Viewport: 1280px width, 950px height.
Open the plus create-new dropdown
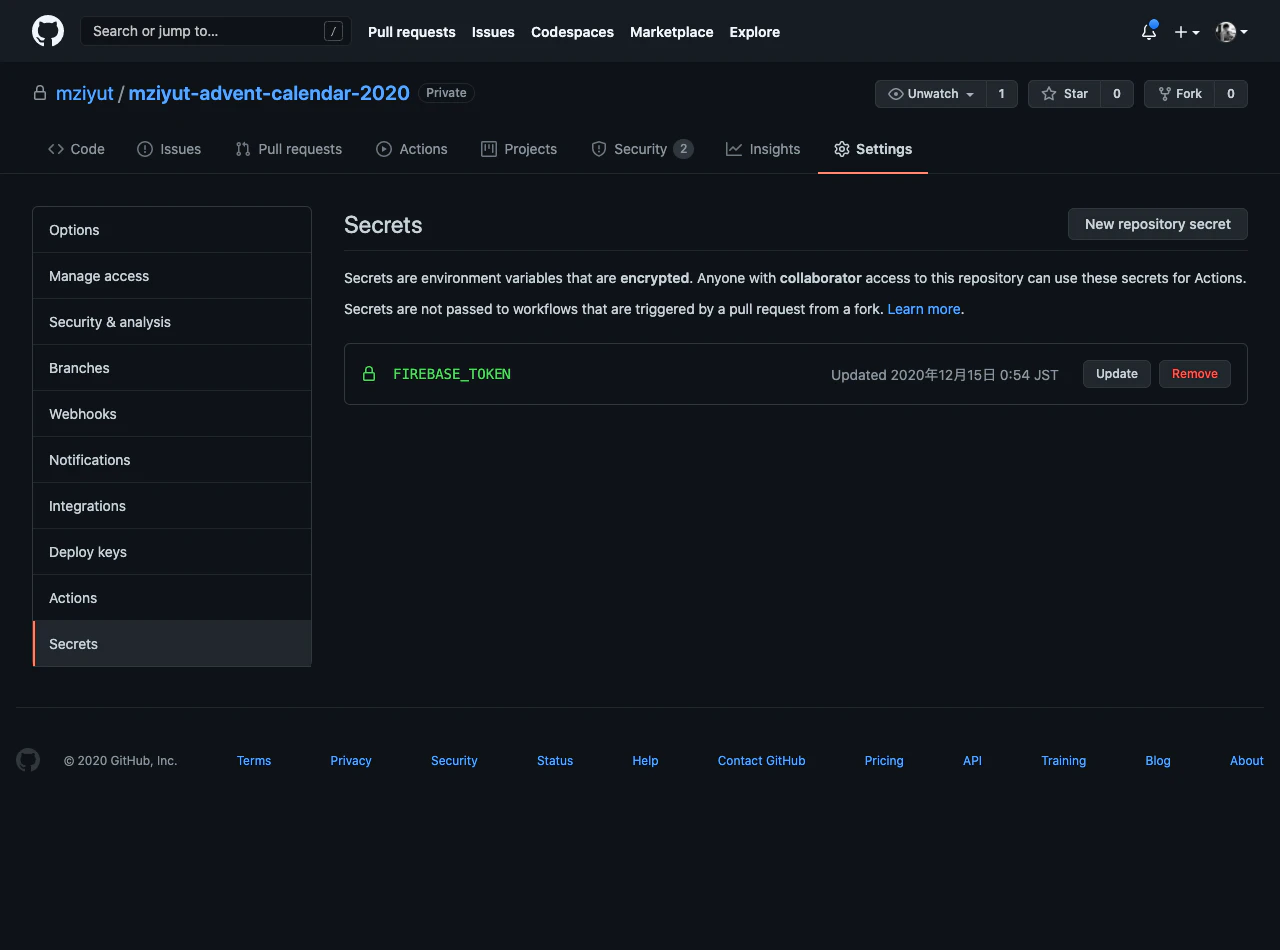[x=1186, y=31]
